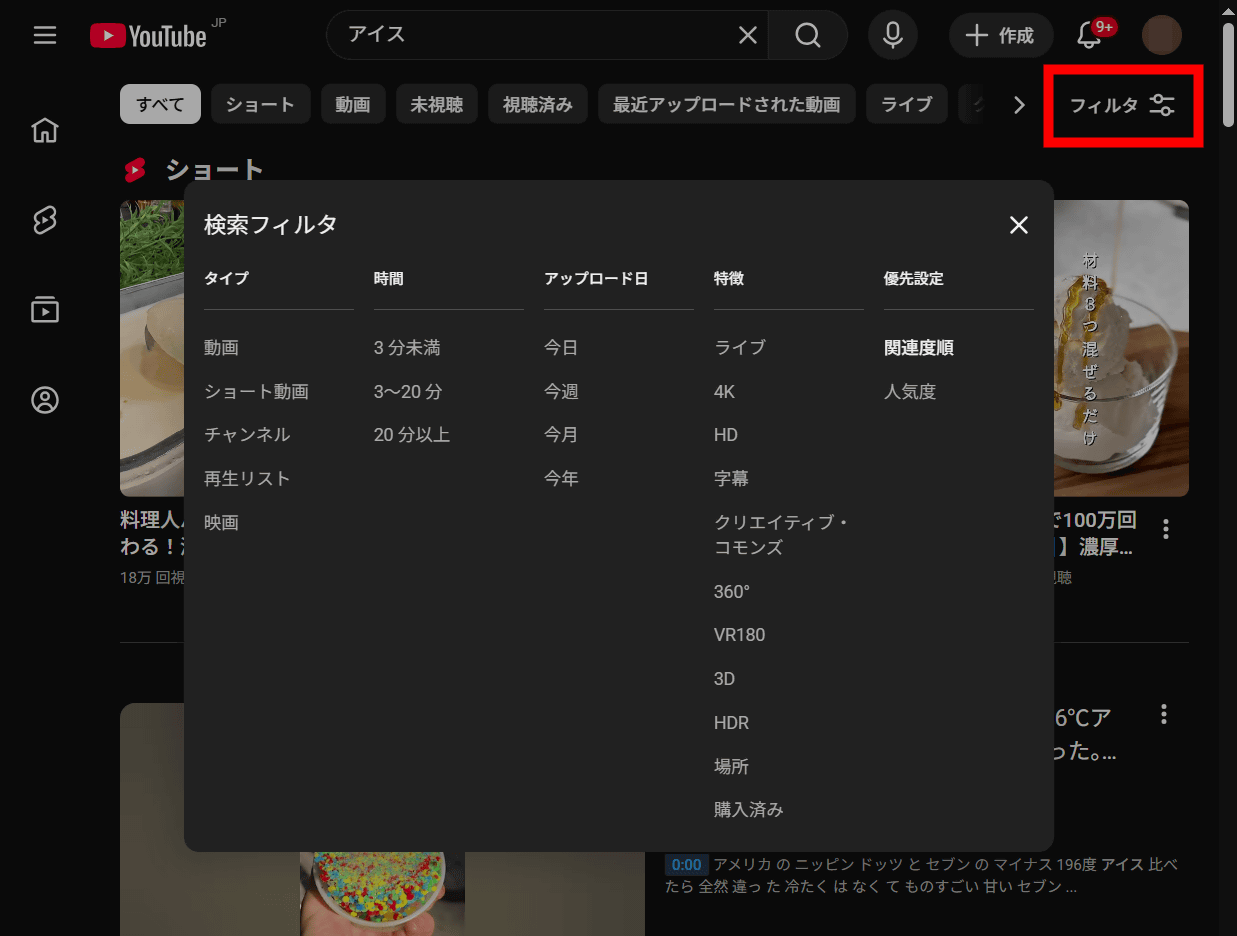Run search with magnifier button
The width and height of the screenshot is (1237, 936).
click(807, 36)
